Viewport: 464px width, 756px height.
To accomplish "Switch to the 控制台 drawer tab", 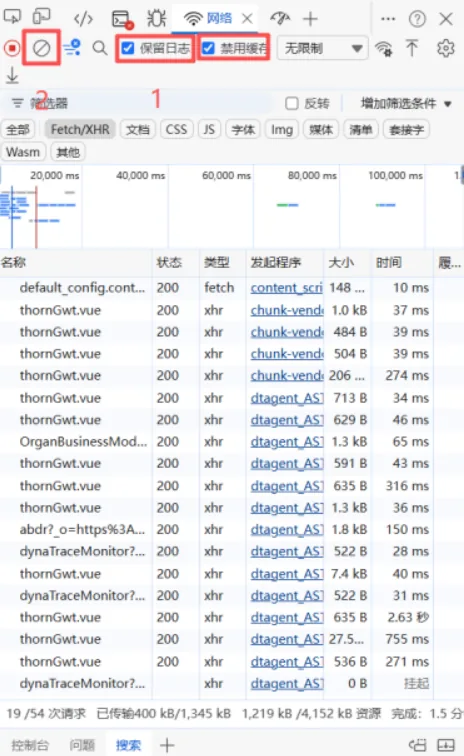I will pos(30,745).
